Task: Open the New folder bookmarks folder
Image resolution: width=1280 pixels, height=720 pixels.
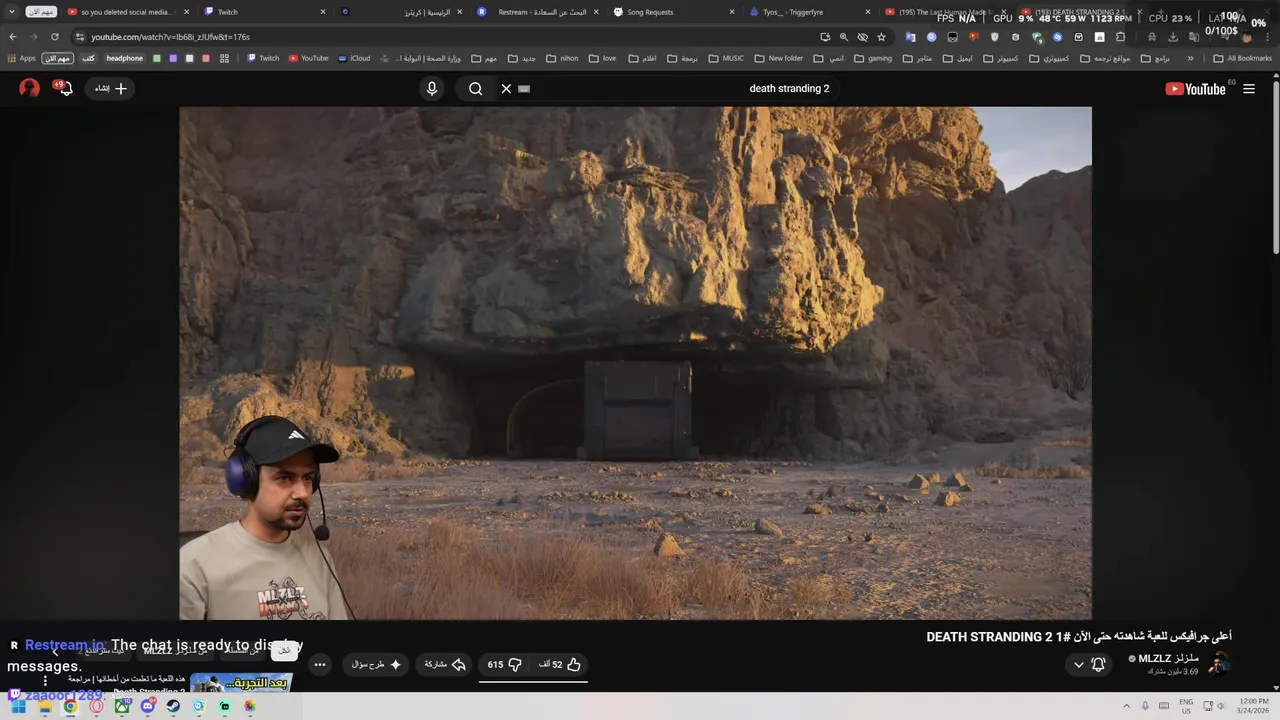Action: (x=778, y=58)
